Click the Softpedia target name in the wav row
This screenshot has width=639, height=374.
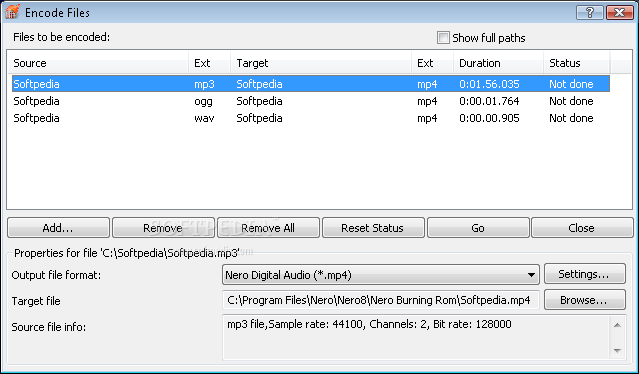click(259, 118)
